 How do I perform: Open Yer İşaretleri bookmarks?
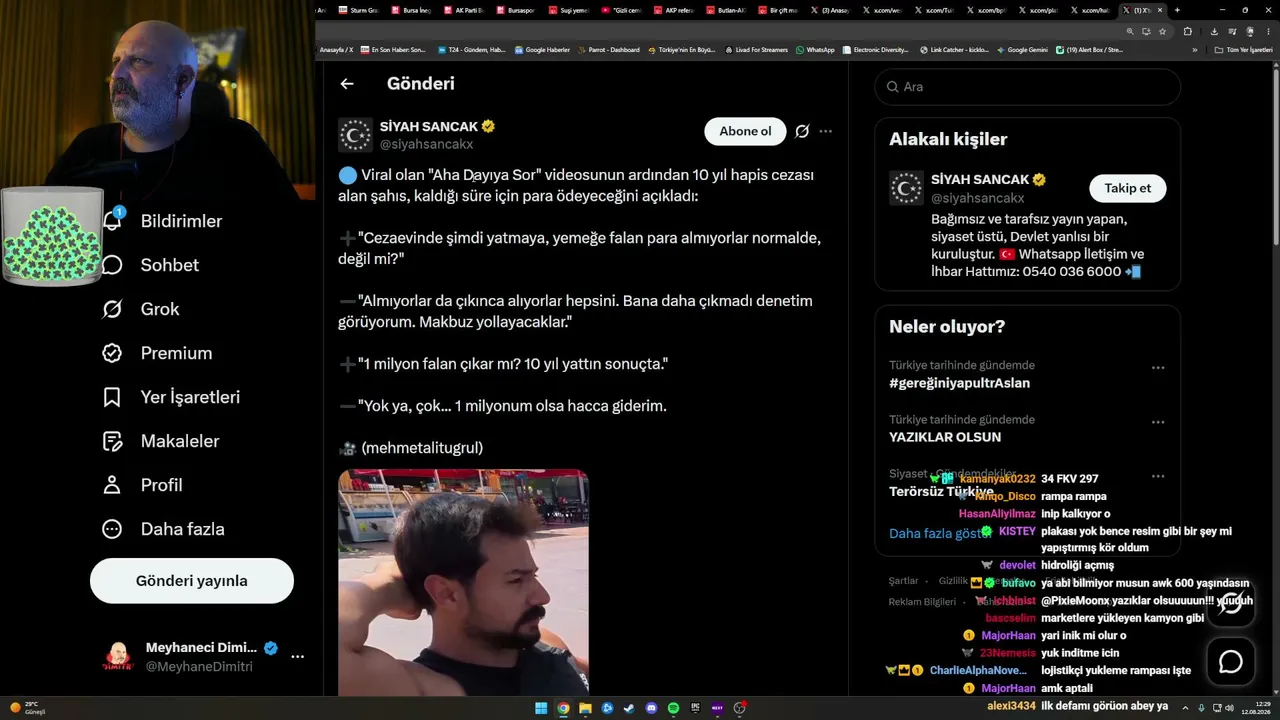coord(171,397)
